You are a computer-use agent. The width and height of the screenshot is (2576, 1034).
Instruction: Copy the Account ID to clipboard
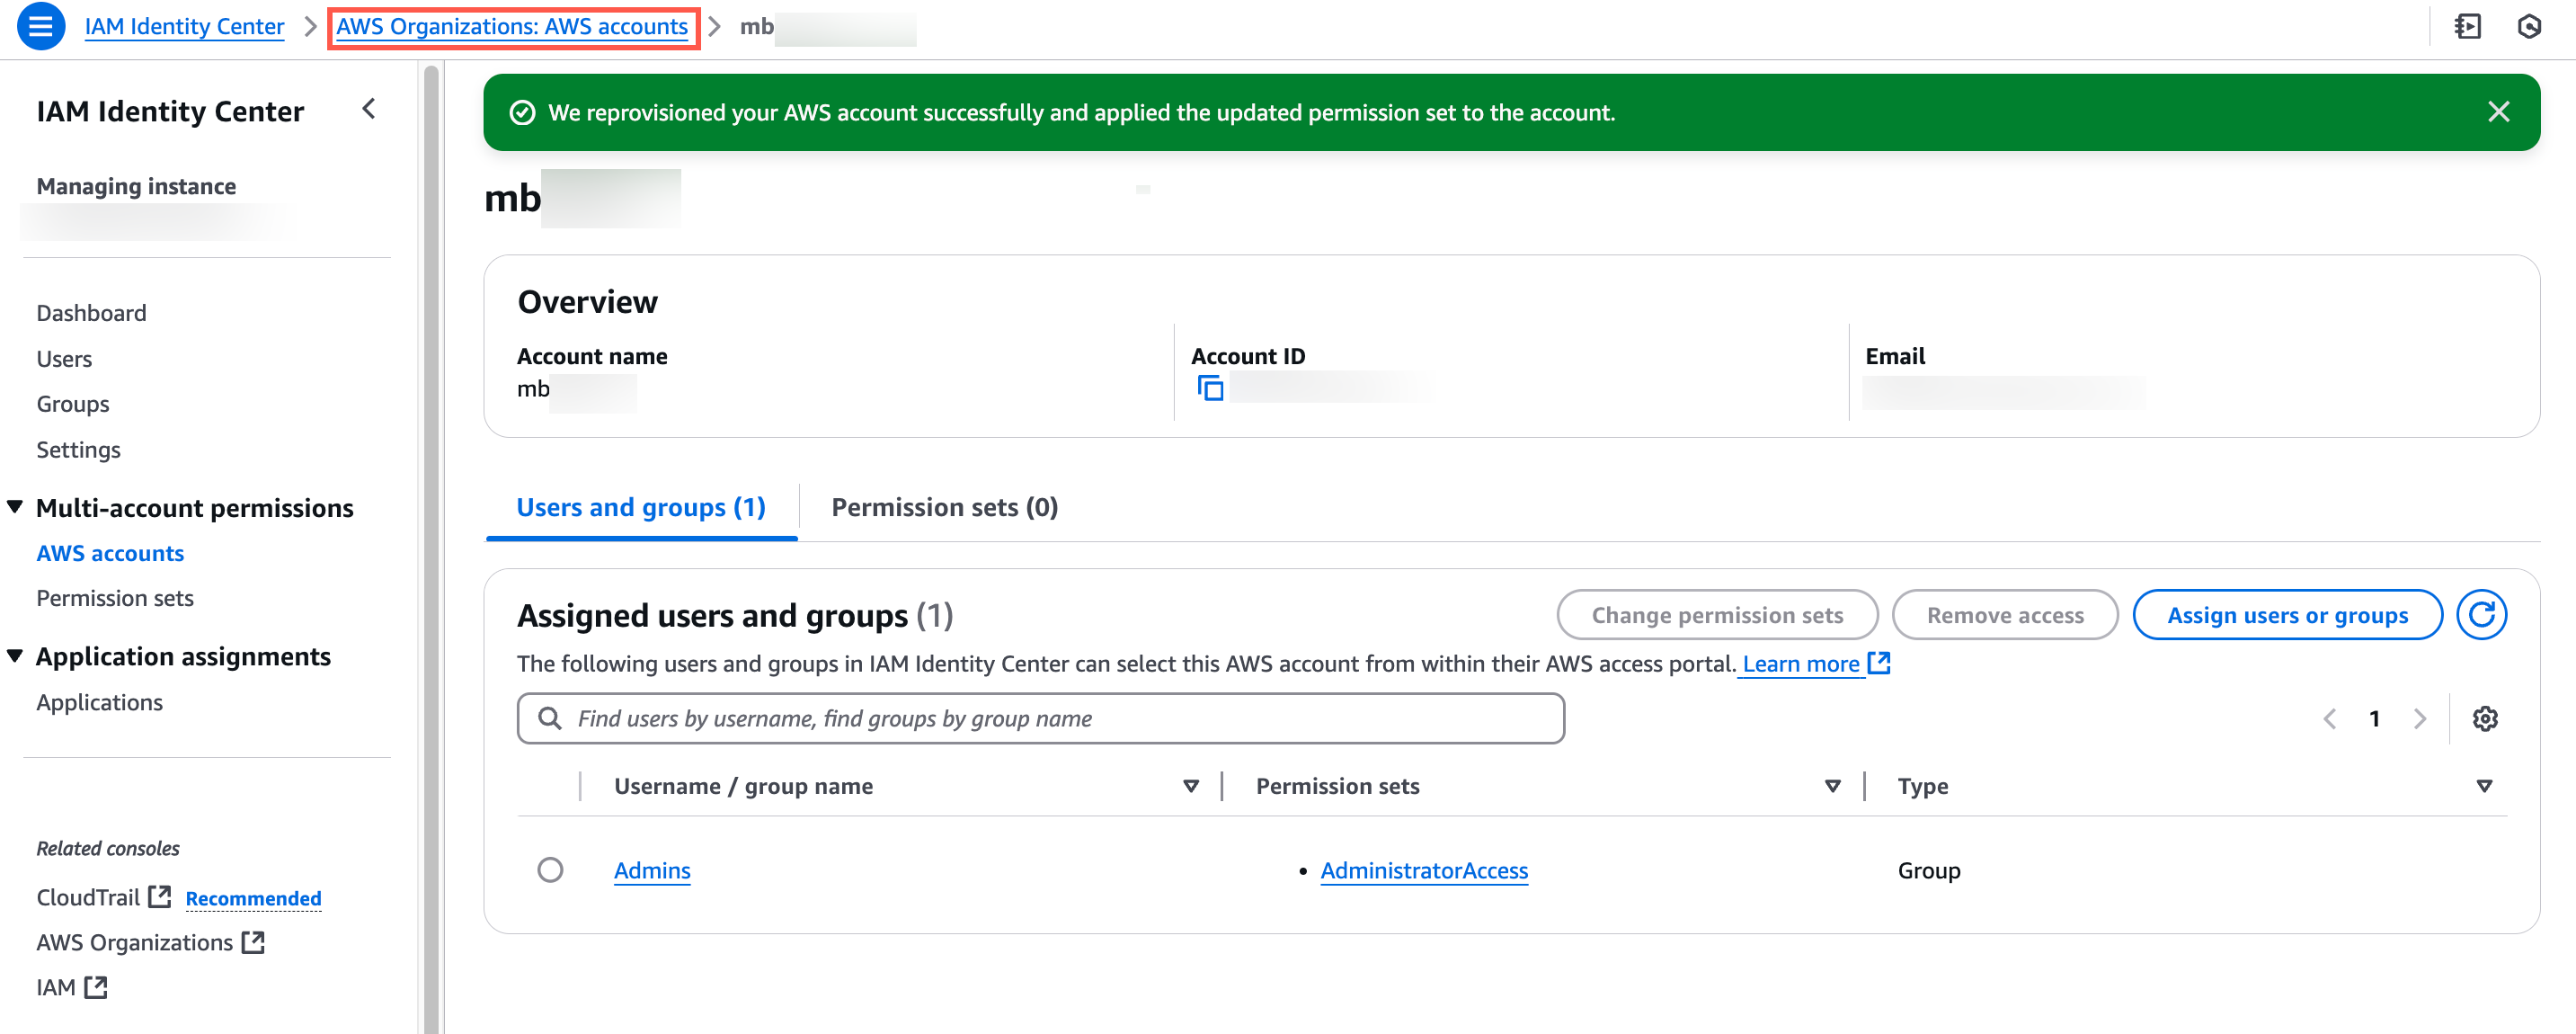[x=1210, y=388]
